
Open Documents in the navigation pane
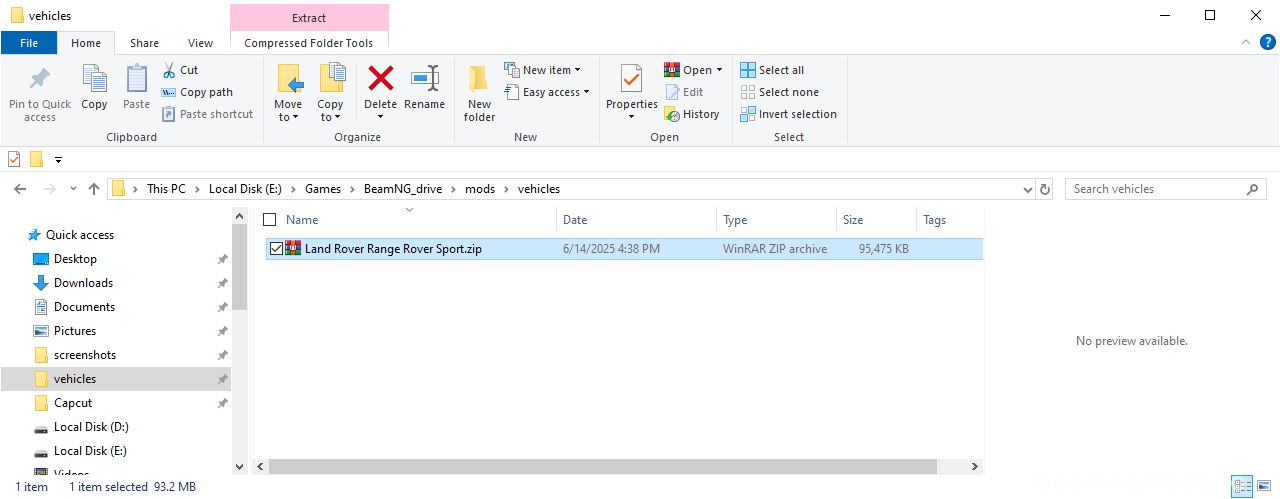[84, 307]
